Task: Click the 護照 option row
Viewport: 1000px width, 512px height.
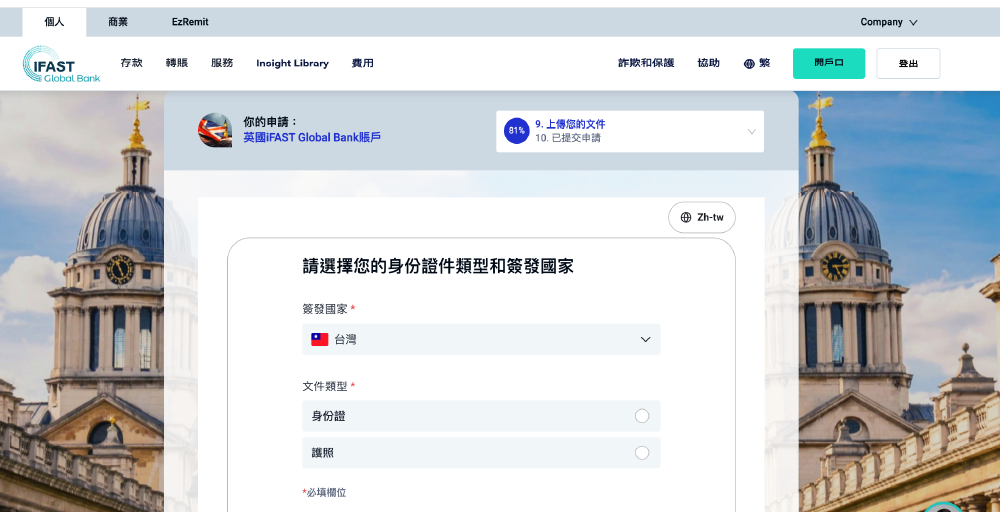Action: [x=481, y=453]
